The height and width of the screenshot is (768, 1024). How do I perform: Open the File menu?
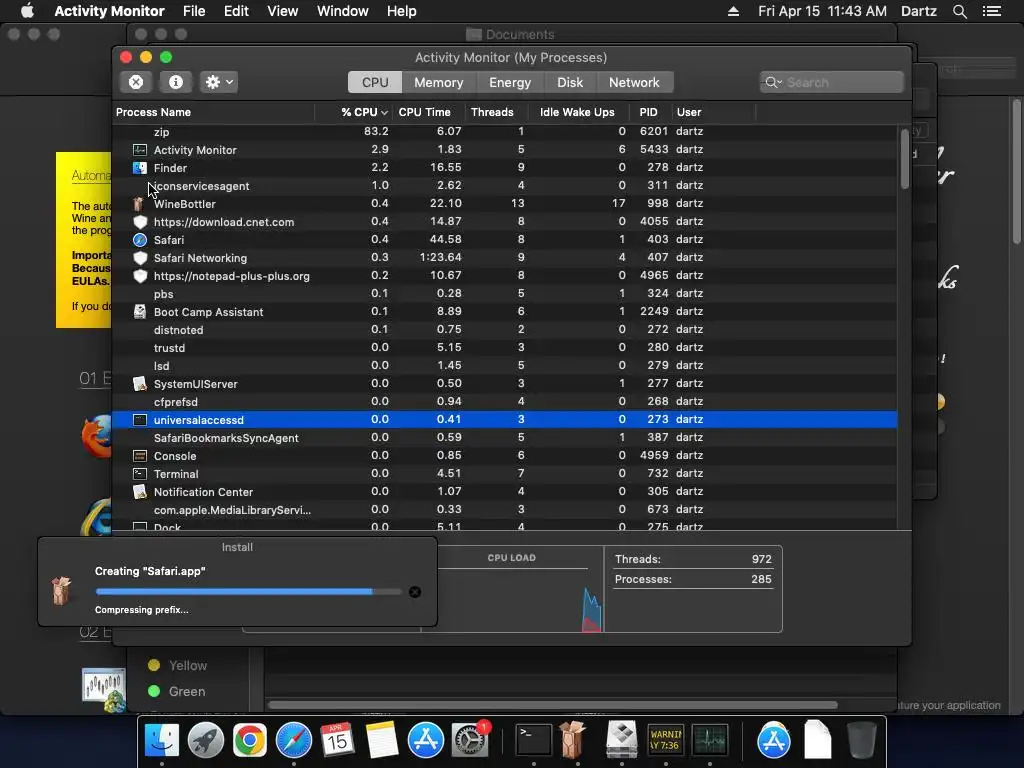[194, 11]
